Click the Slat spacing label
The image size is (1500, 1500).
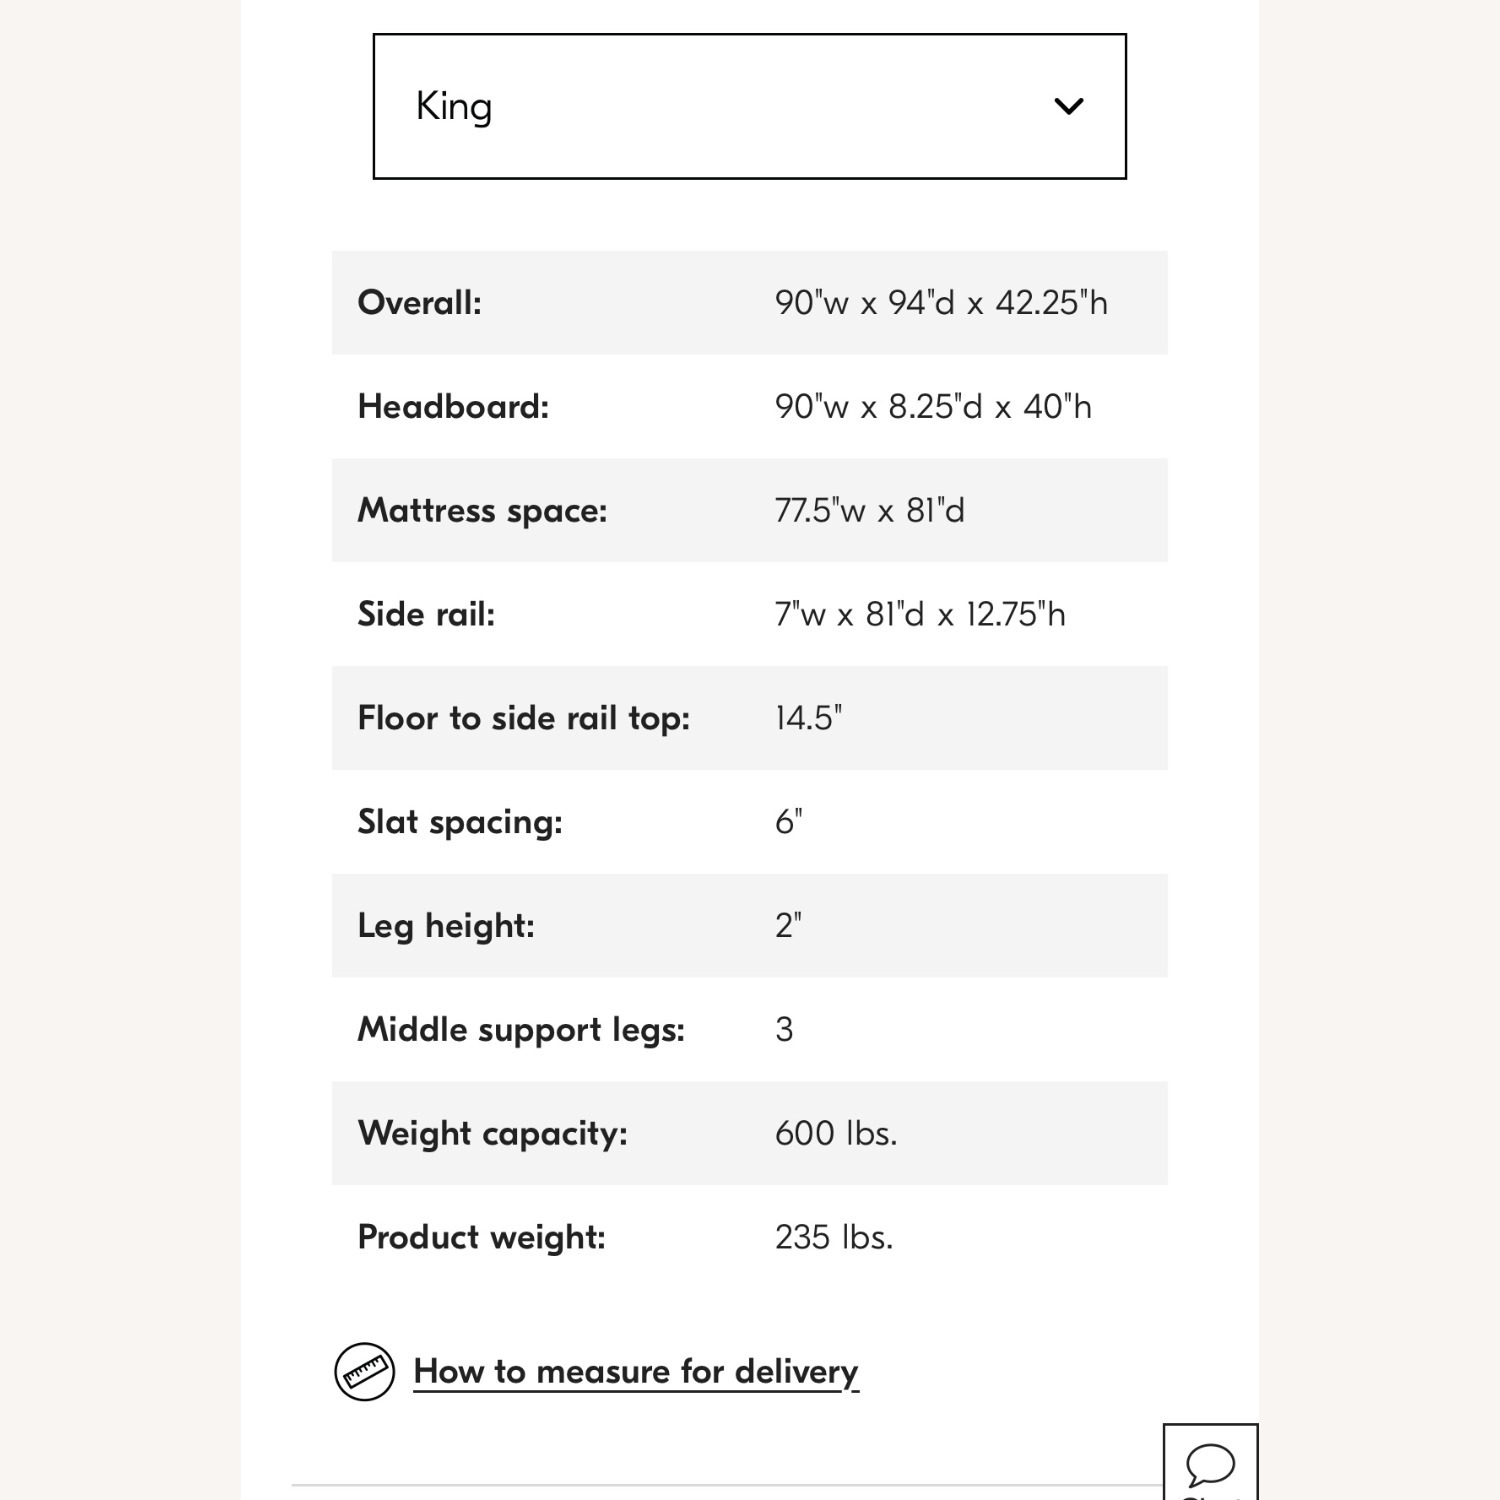coord(460,822)
